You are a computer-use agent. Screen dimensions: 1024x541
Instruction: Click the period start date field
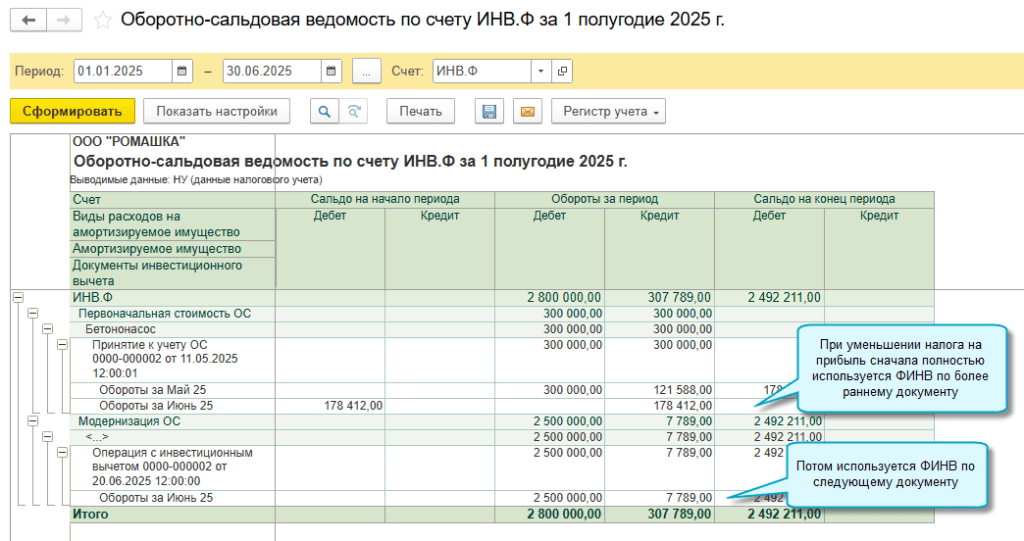122,71
